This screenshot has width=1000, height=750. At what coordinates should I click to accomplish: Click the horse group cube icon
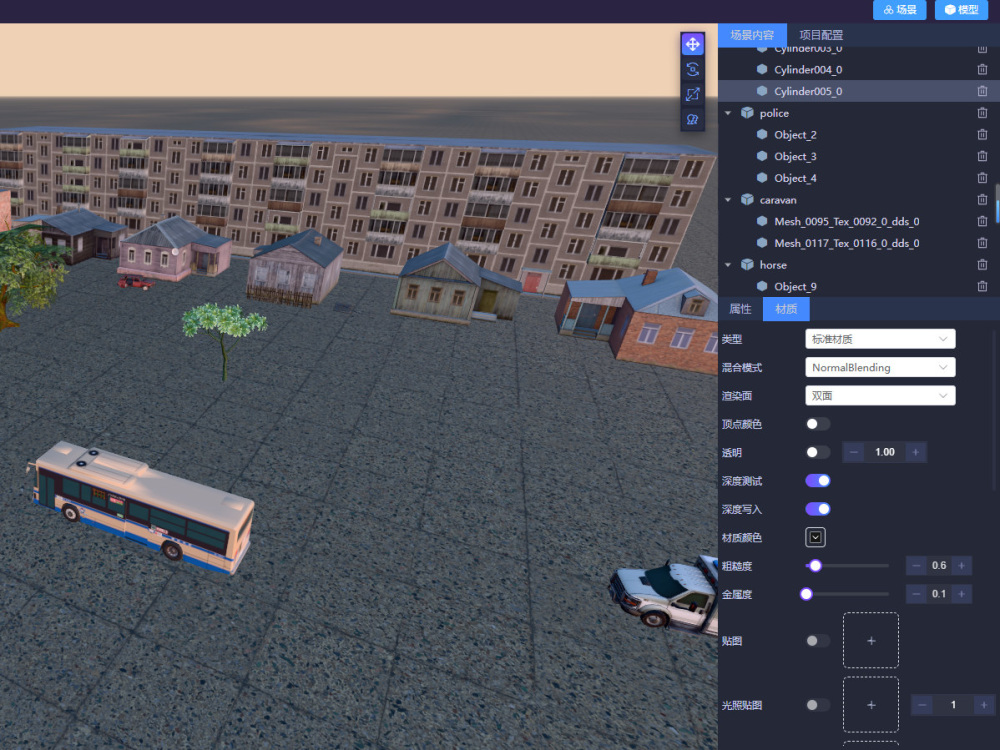pos(747,265)
